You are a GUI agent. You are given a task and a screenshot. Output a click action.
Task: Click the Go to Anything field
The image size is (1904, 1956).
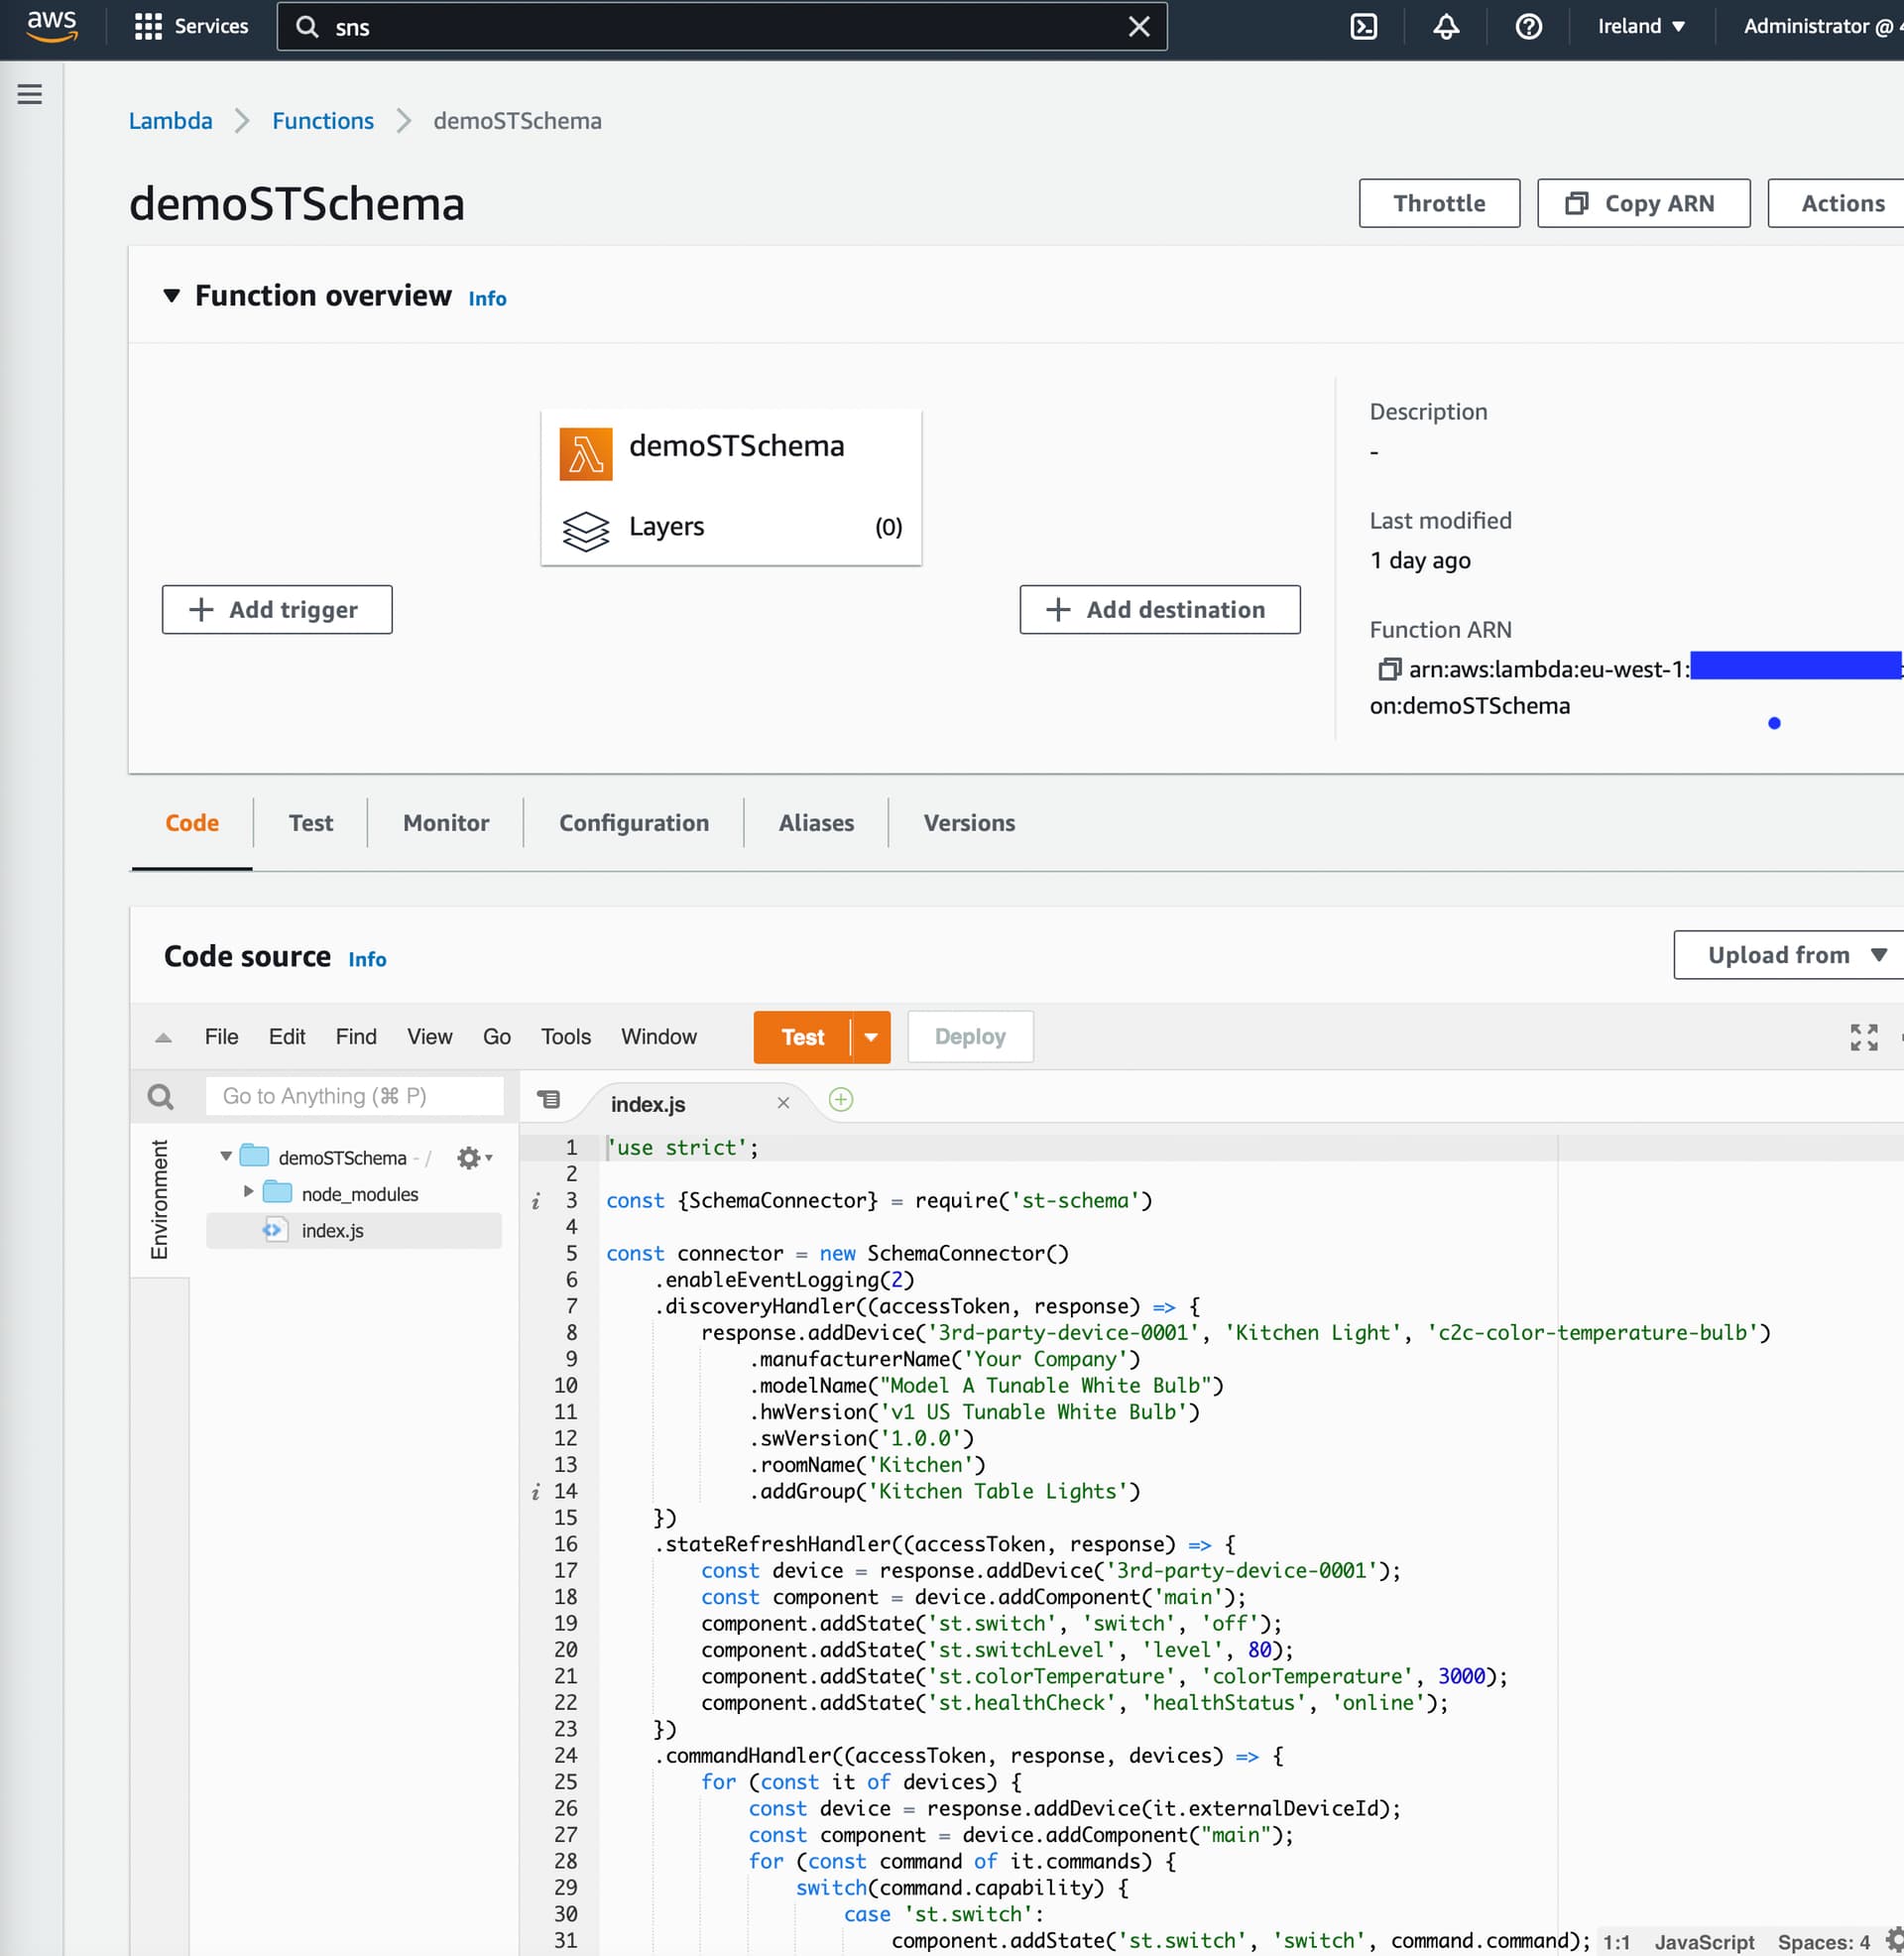click(x=354, y=1096)
